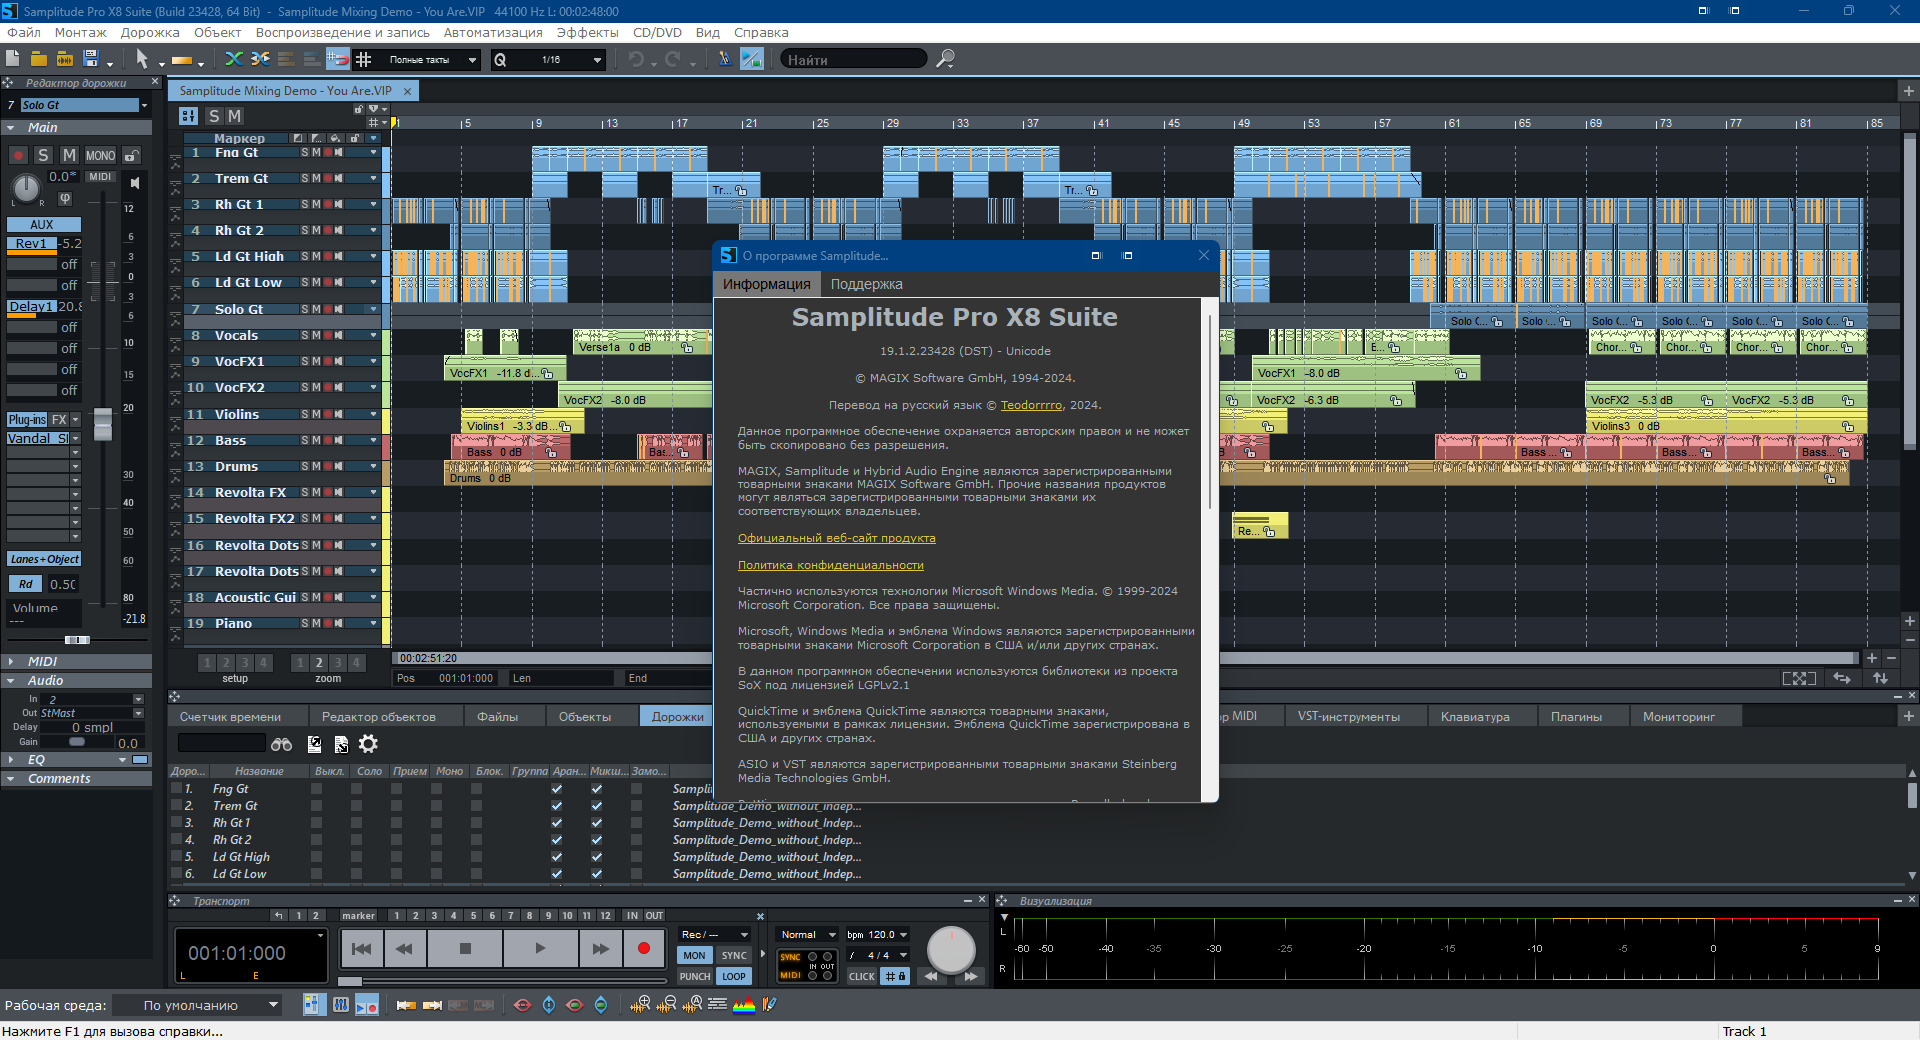Click the transport time display 001:01:000

(x=251, y=954)
